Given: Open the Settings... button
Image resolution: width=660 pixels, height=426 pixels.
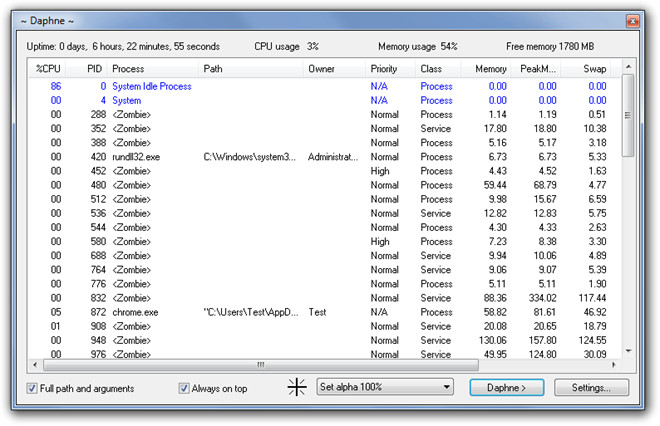Looking at the screenshot, I should coord(591,388).
